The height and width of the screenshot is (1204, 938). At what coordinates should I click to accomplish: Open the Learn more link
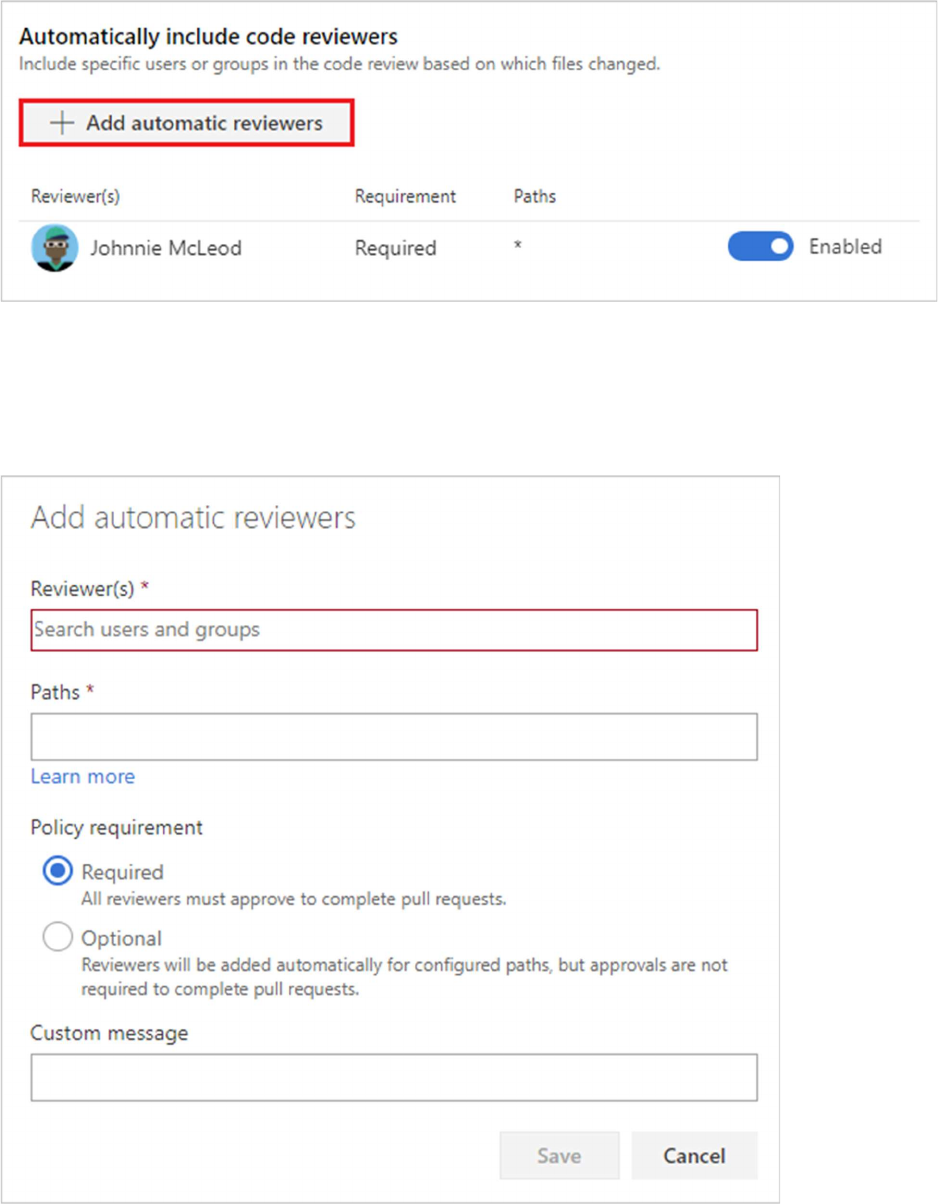83,776
